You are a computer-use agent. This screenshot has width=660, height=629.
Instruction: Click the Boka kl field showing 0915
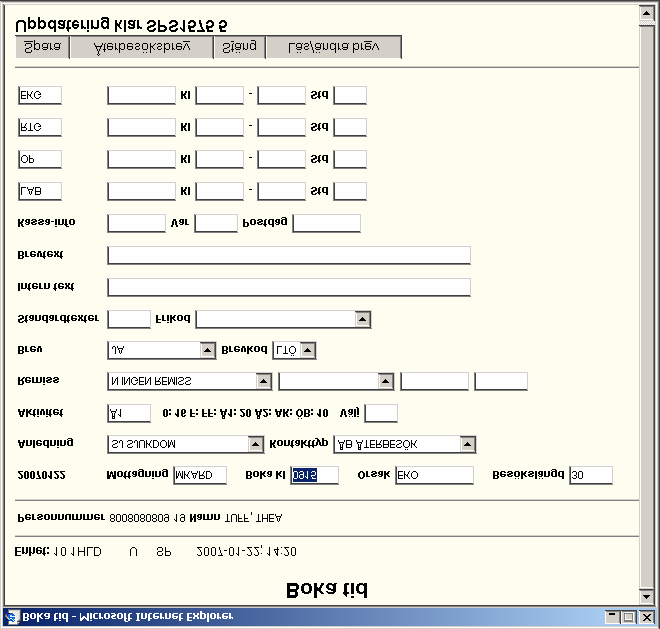point(314,475)
